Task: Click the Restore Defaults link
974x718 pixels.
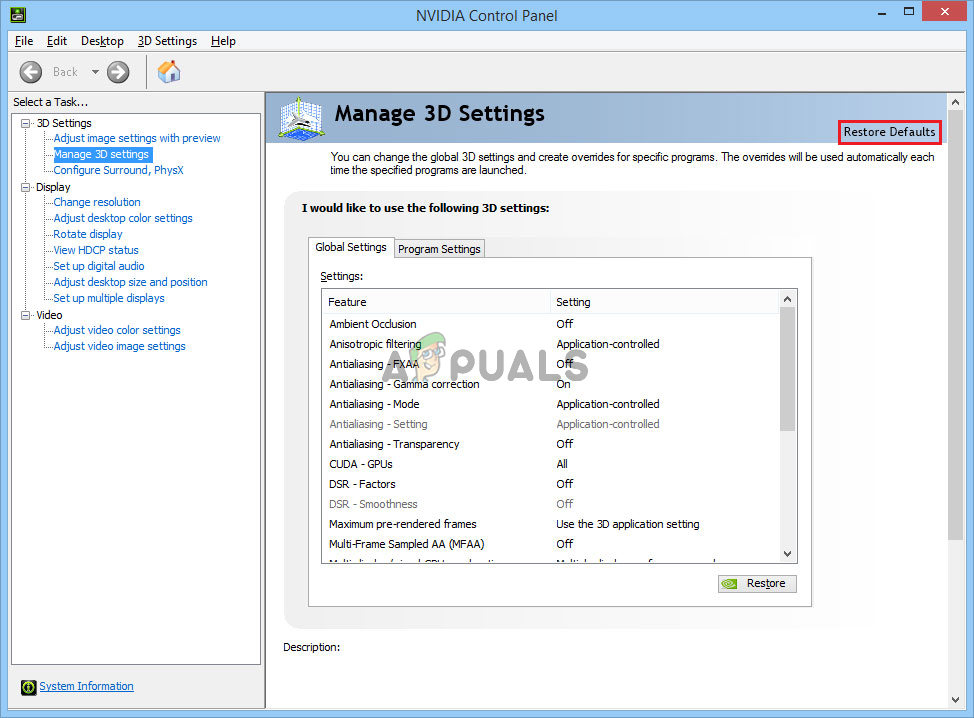Action: point(889,132)
